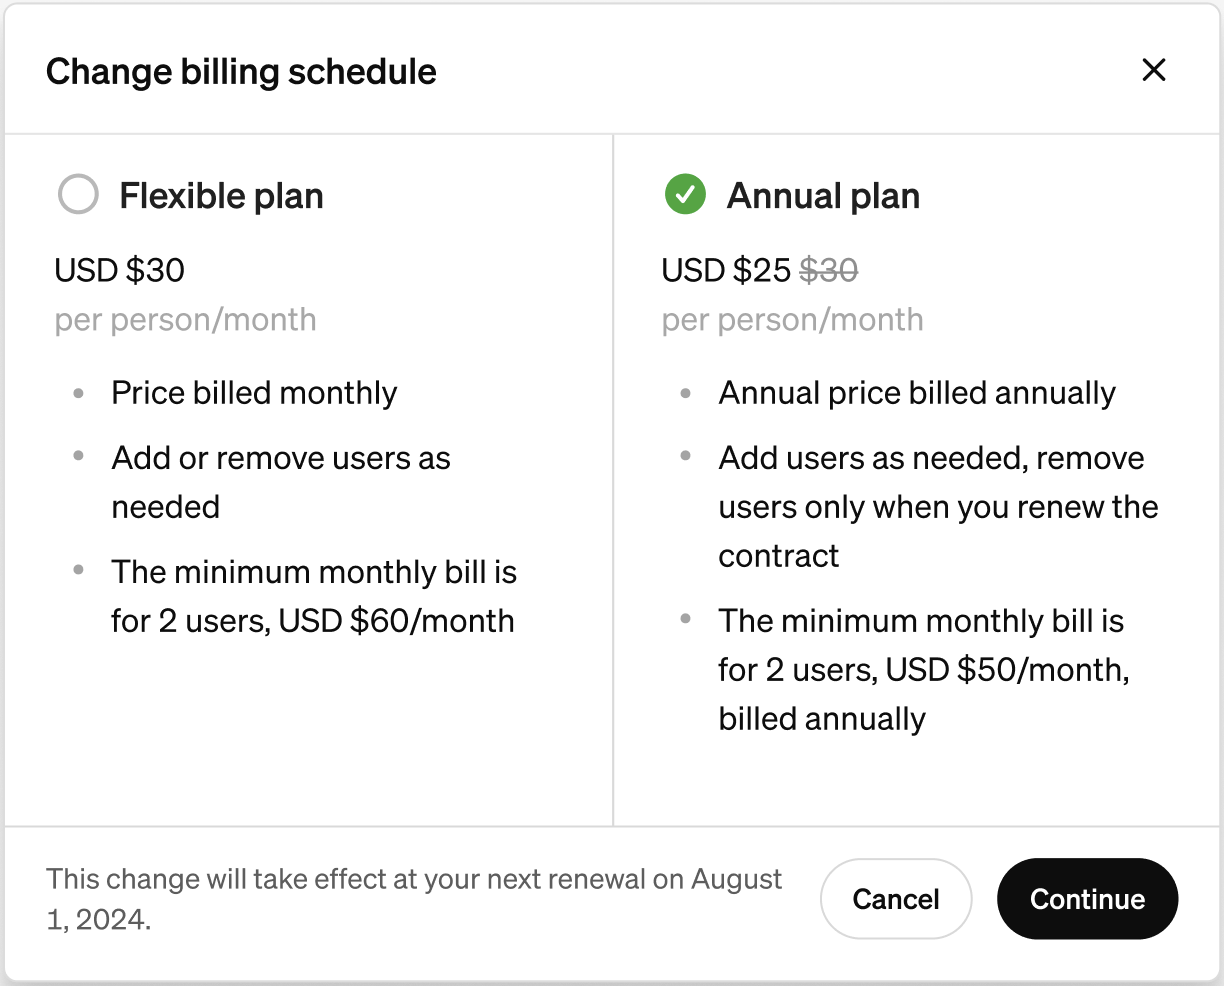The image size is (1224, 986).
Task: Click the Price billed monthly bullet
Action: coord(254,392)
